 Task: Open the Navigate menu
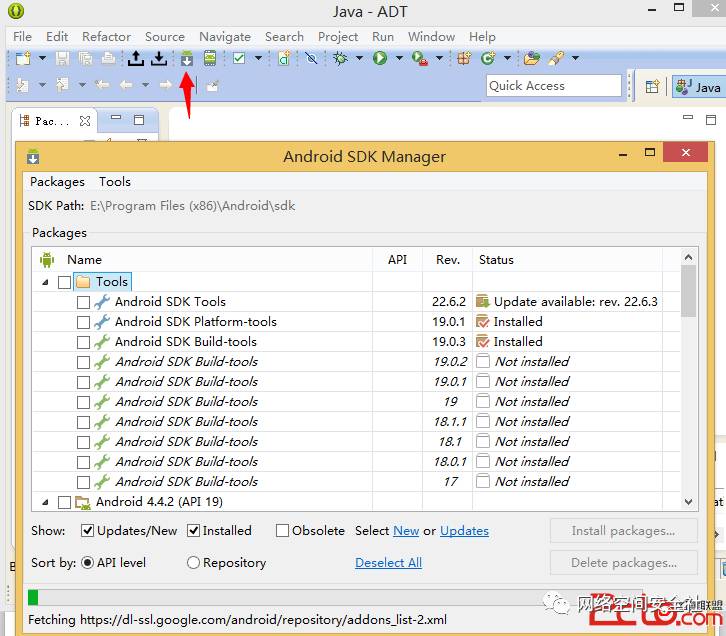click(x=225, y=37)
